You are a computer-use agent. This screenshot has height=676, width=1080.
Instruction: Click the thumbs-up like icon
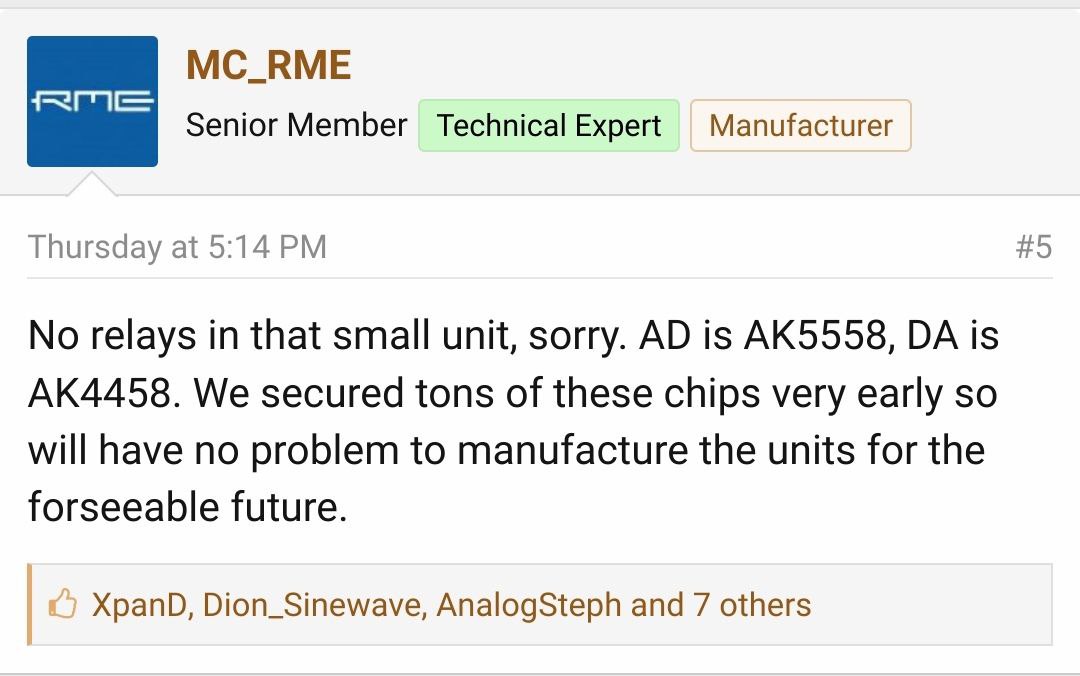63,605
